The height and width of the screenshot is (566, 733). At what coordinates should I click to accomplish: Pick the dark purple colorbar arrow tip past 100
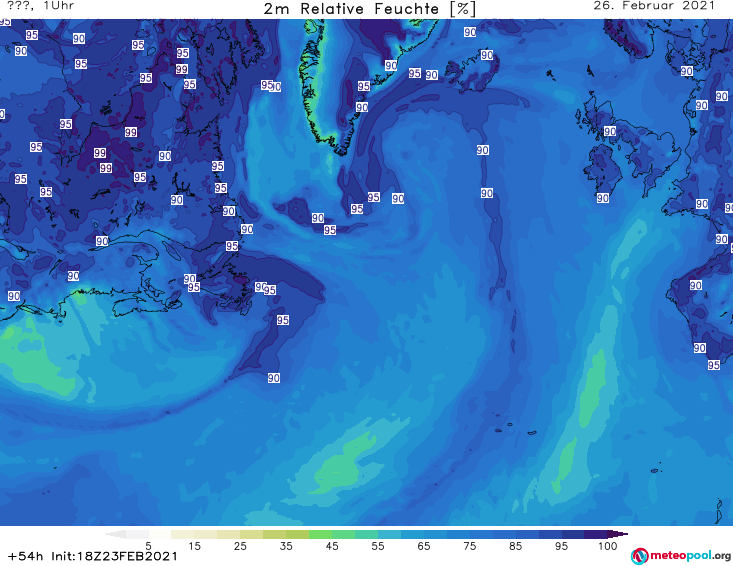619,534
